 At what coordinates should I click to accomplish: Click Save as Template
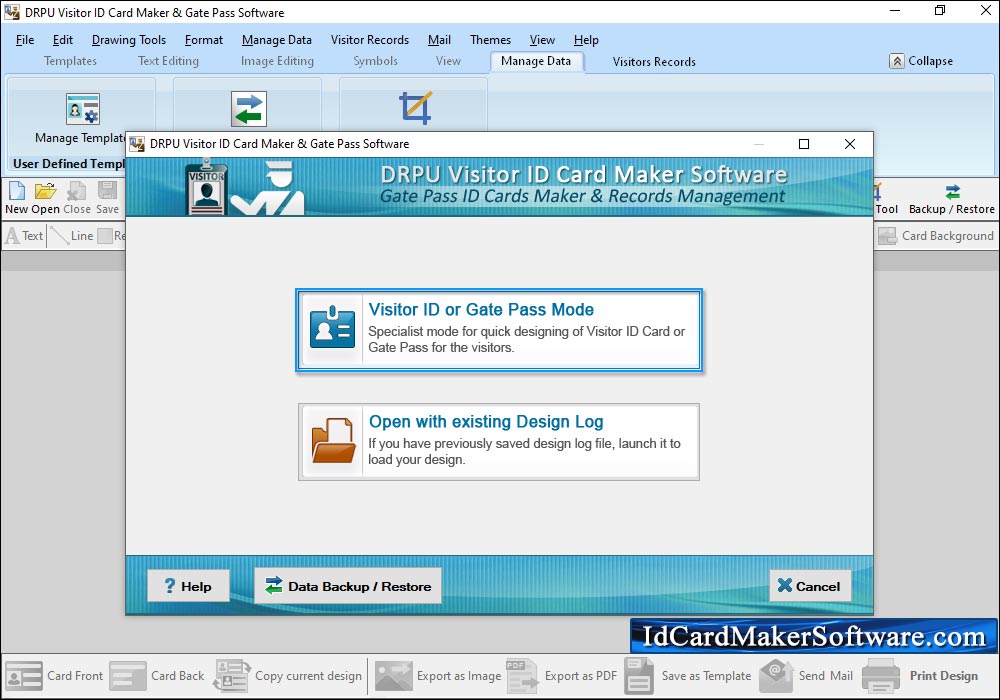[688, 676]
